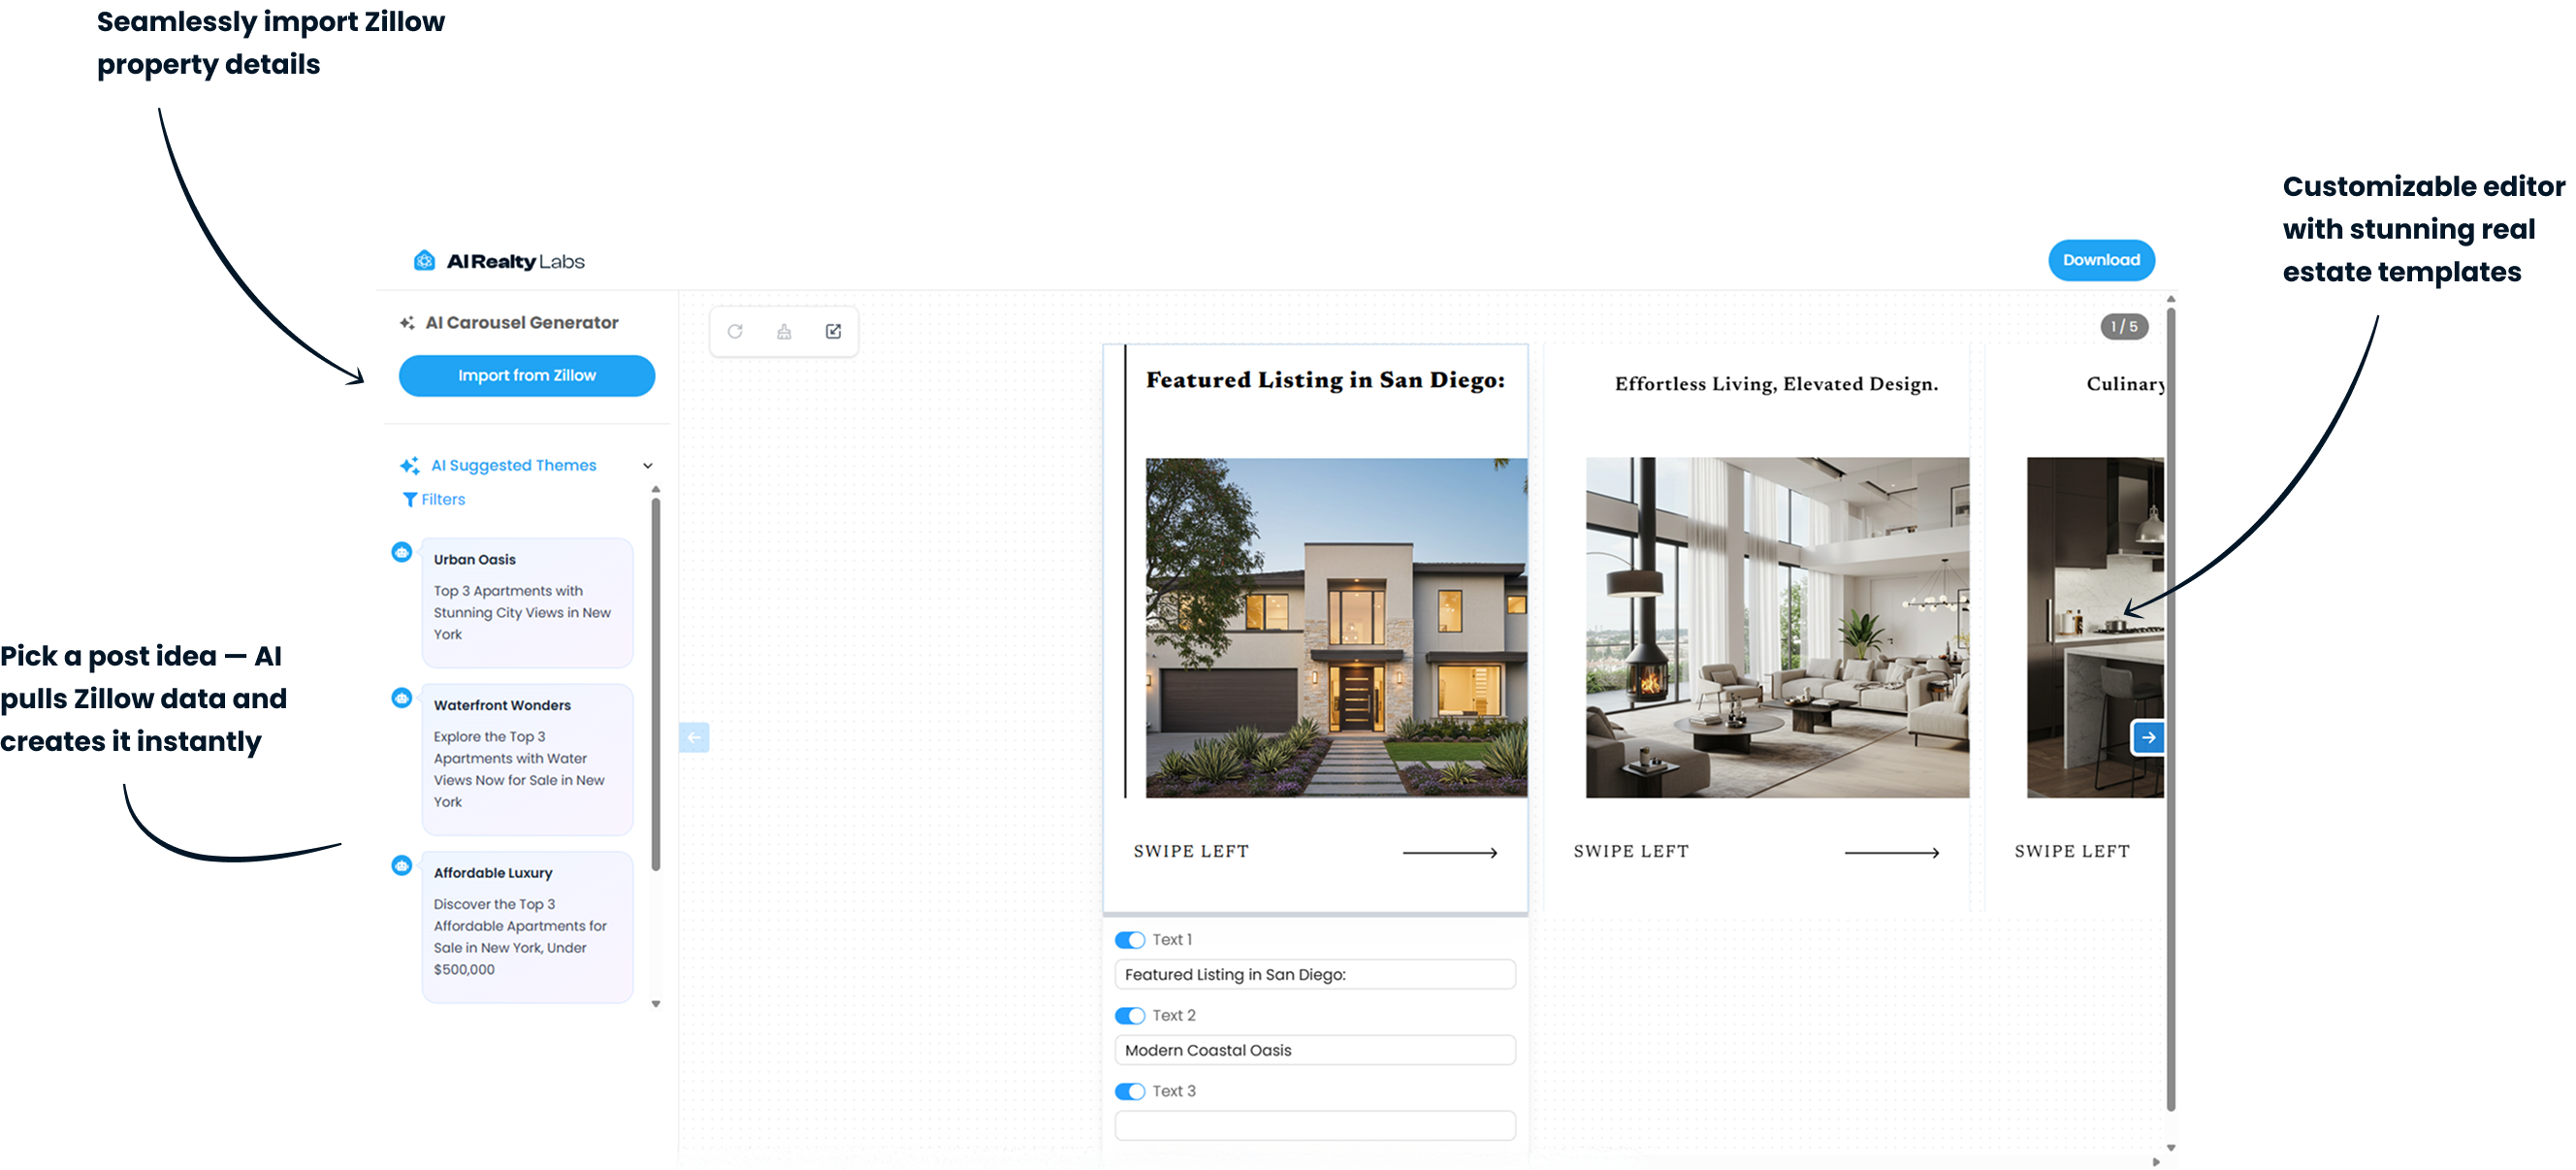Click the faded previous-slide arrow icon
The image size is (2576, 1170).
[694, 737]
